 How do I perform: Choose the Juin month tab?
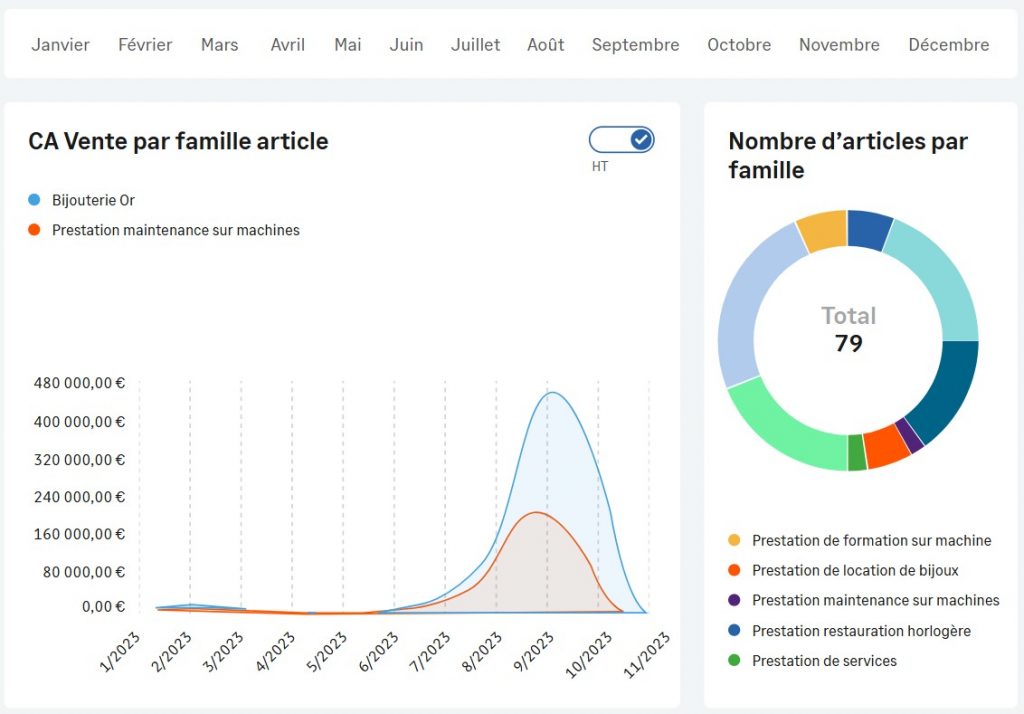point(406,45)
